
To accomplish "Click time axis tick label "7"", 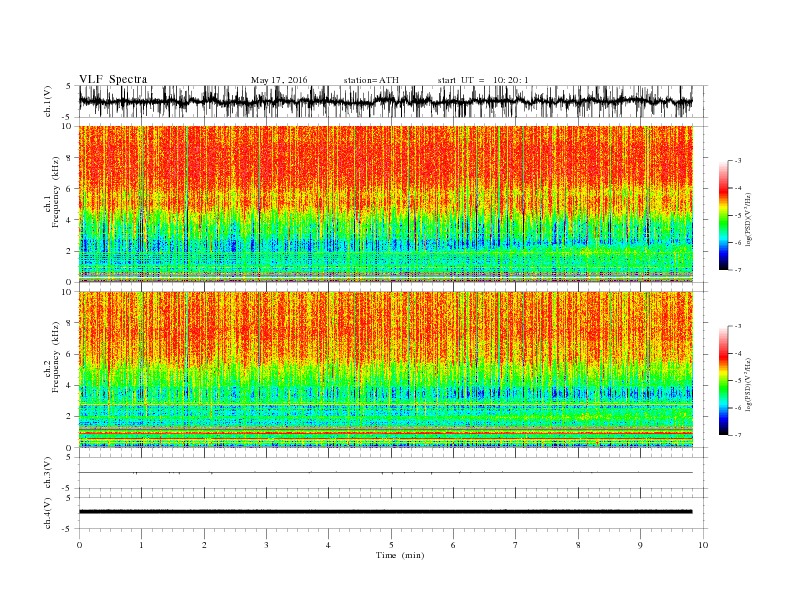I will pyautogui.click(x=516, y=545).
